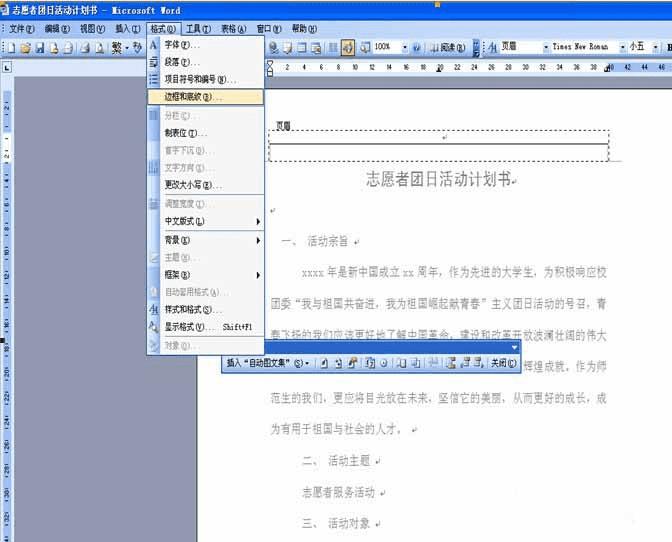This screenshot has width=672, height=542.
Task: Open the 编辑 menu
Action: pos(57,29)
